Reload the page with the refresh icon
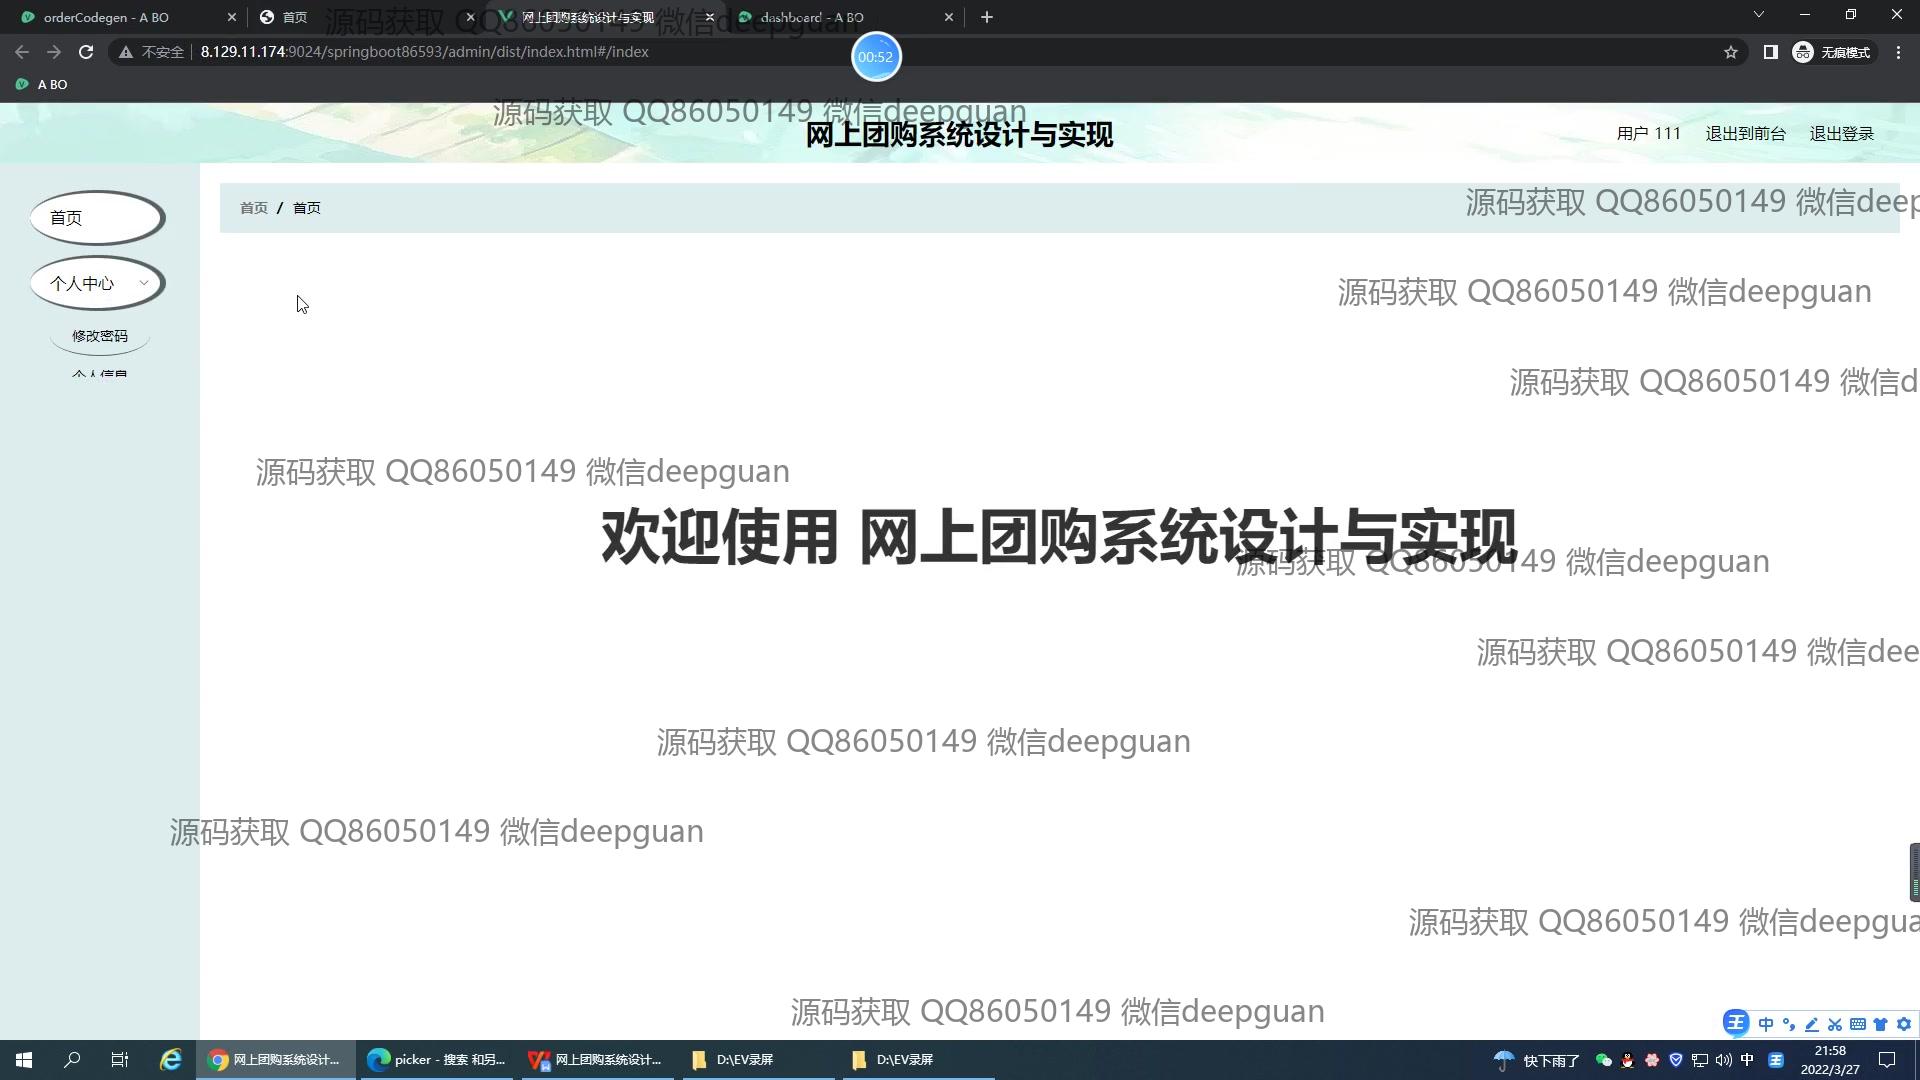This screenshot has height=1080, width=1920. click(x=86, y=52)
